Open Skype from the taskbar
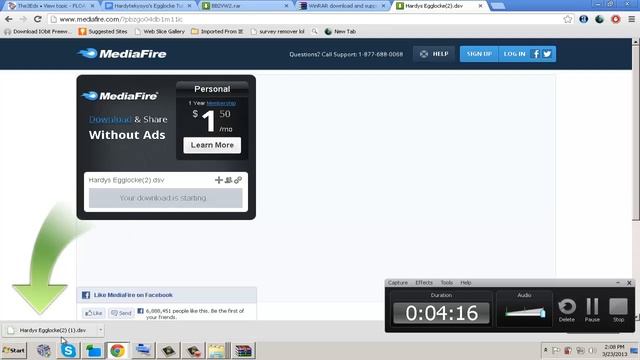This screenshot has width=640, height=360. pos(68,350)
